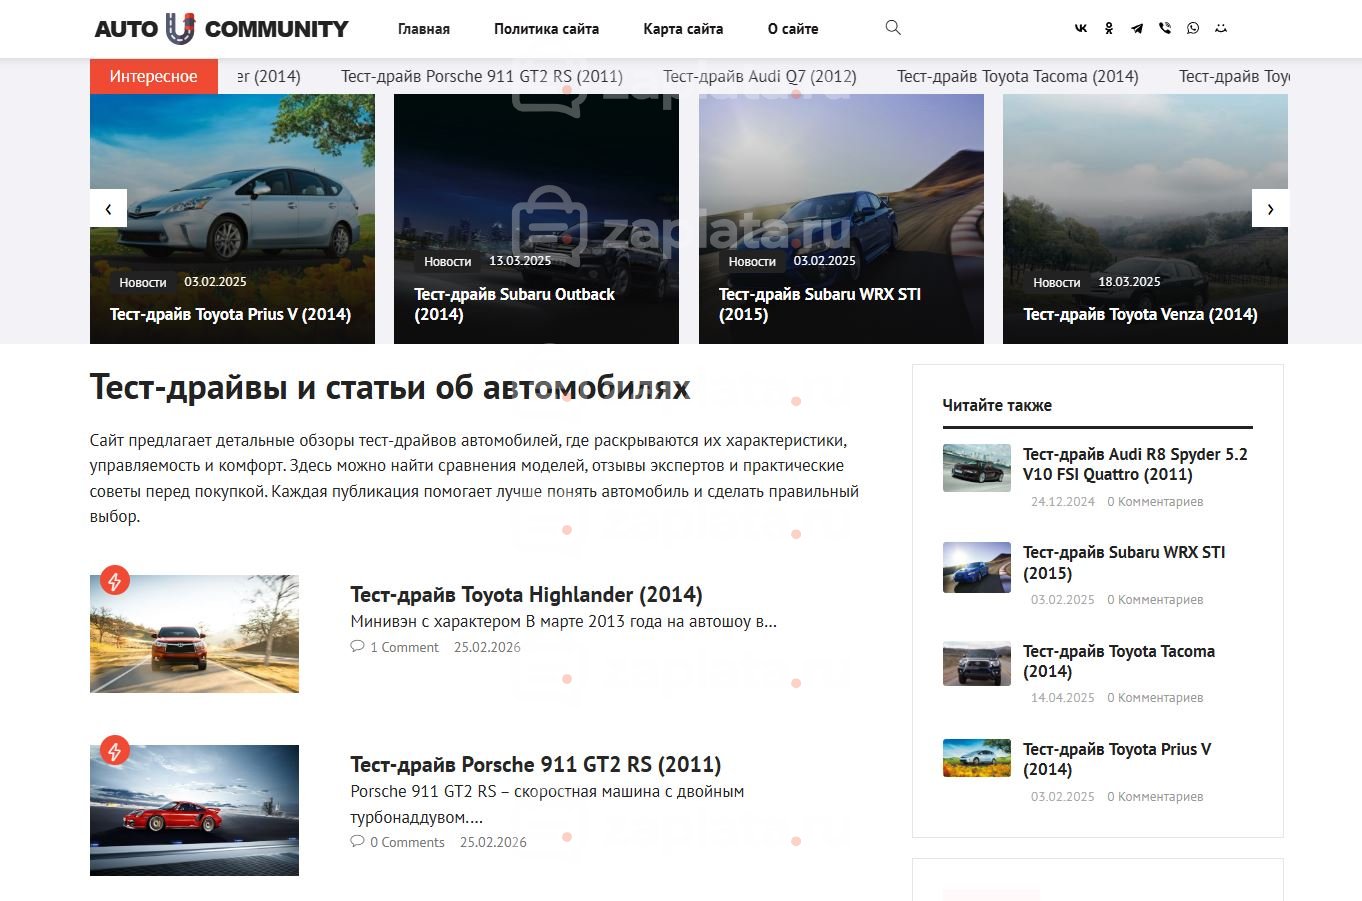Click comment bubble icon beside '1 Comment'

pos(357,647)
